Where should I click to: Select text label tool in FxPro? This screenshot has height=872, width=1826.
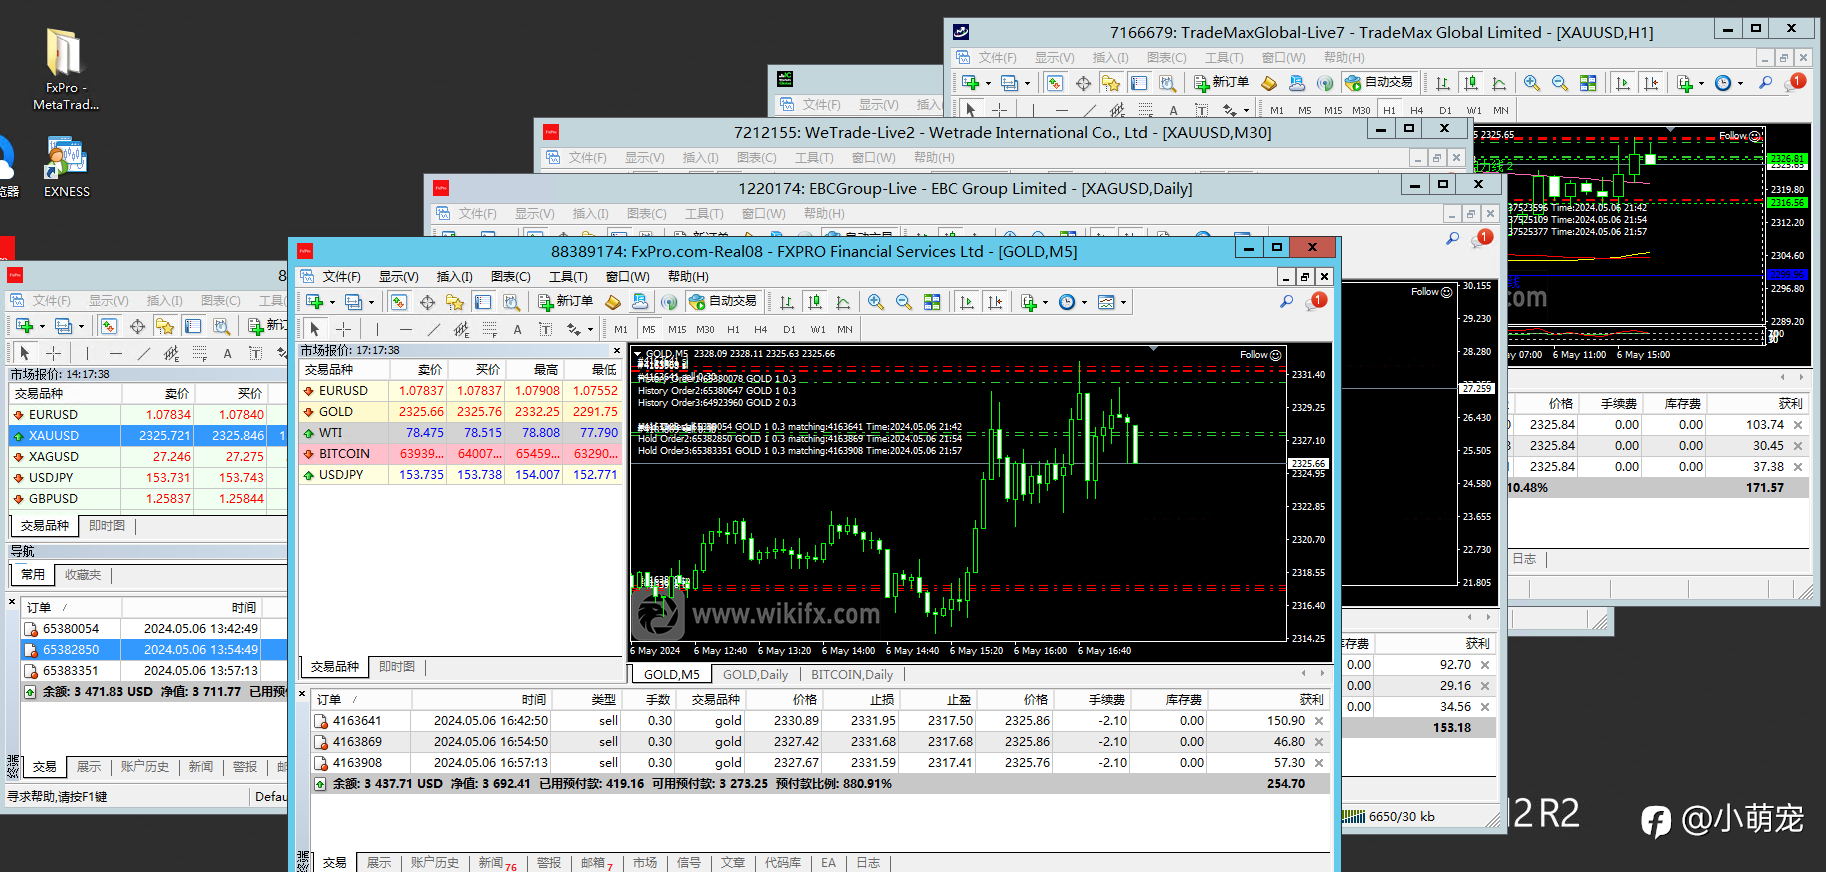point(545,329)
